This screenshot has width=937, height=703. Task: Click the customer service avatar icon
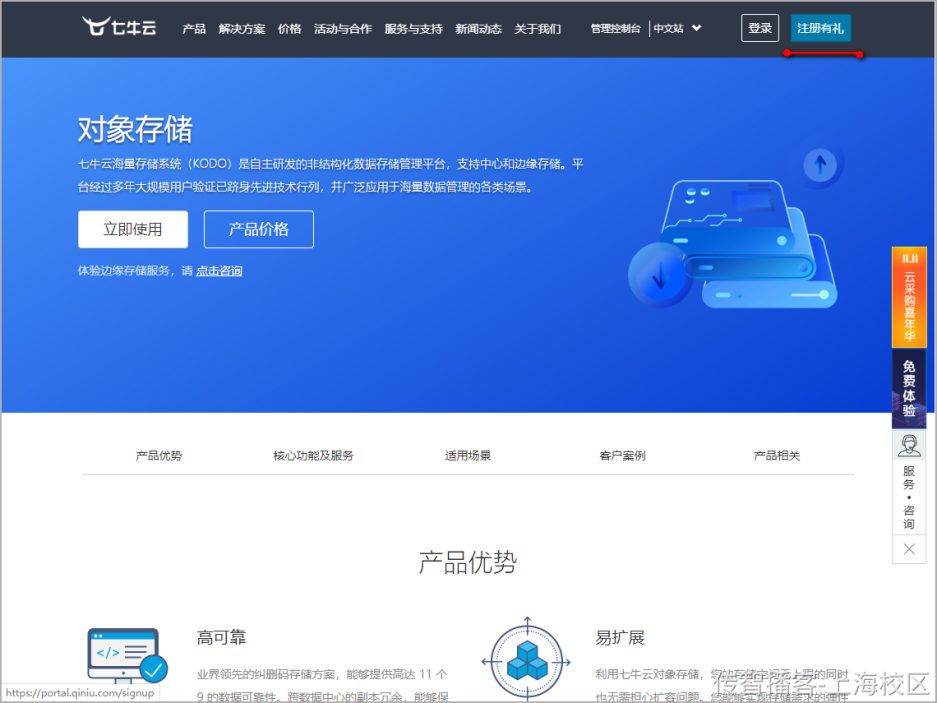pyautogui.click(x=909, y=446)
